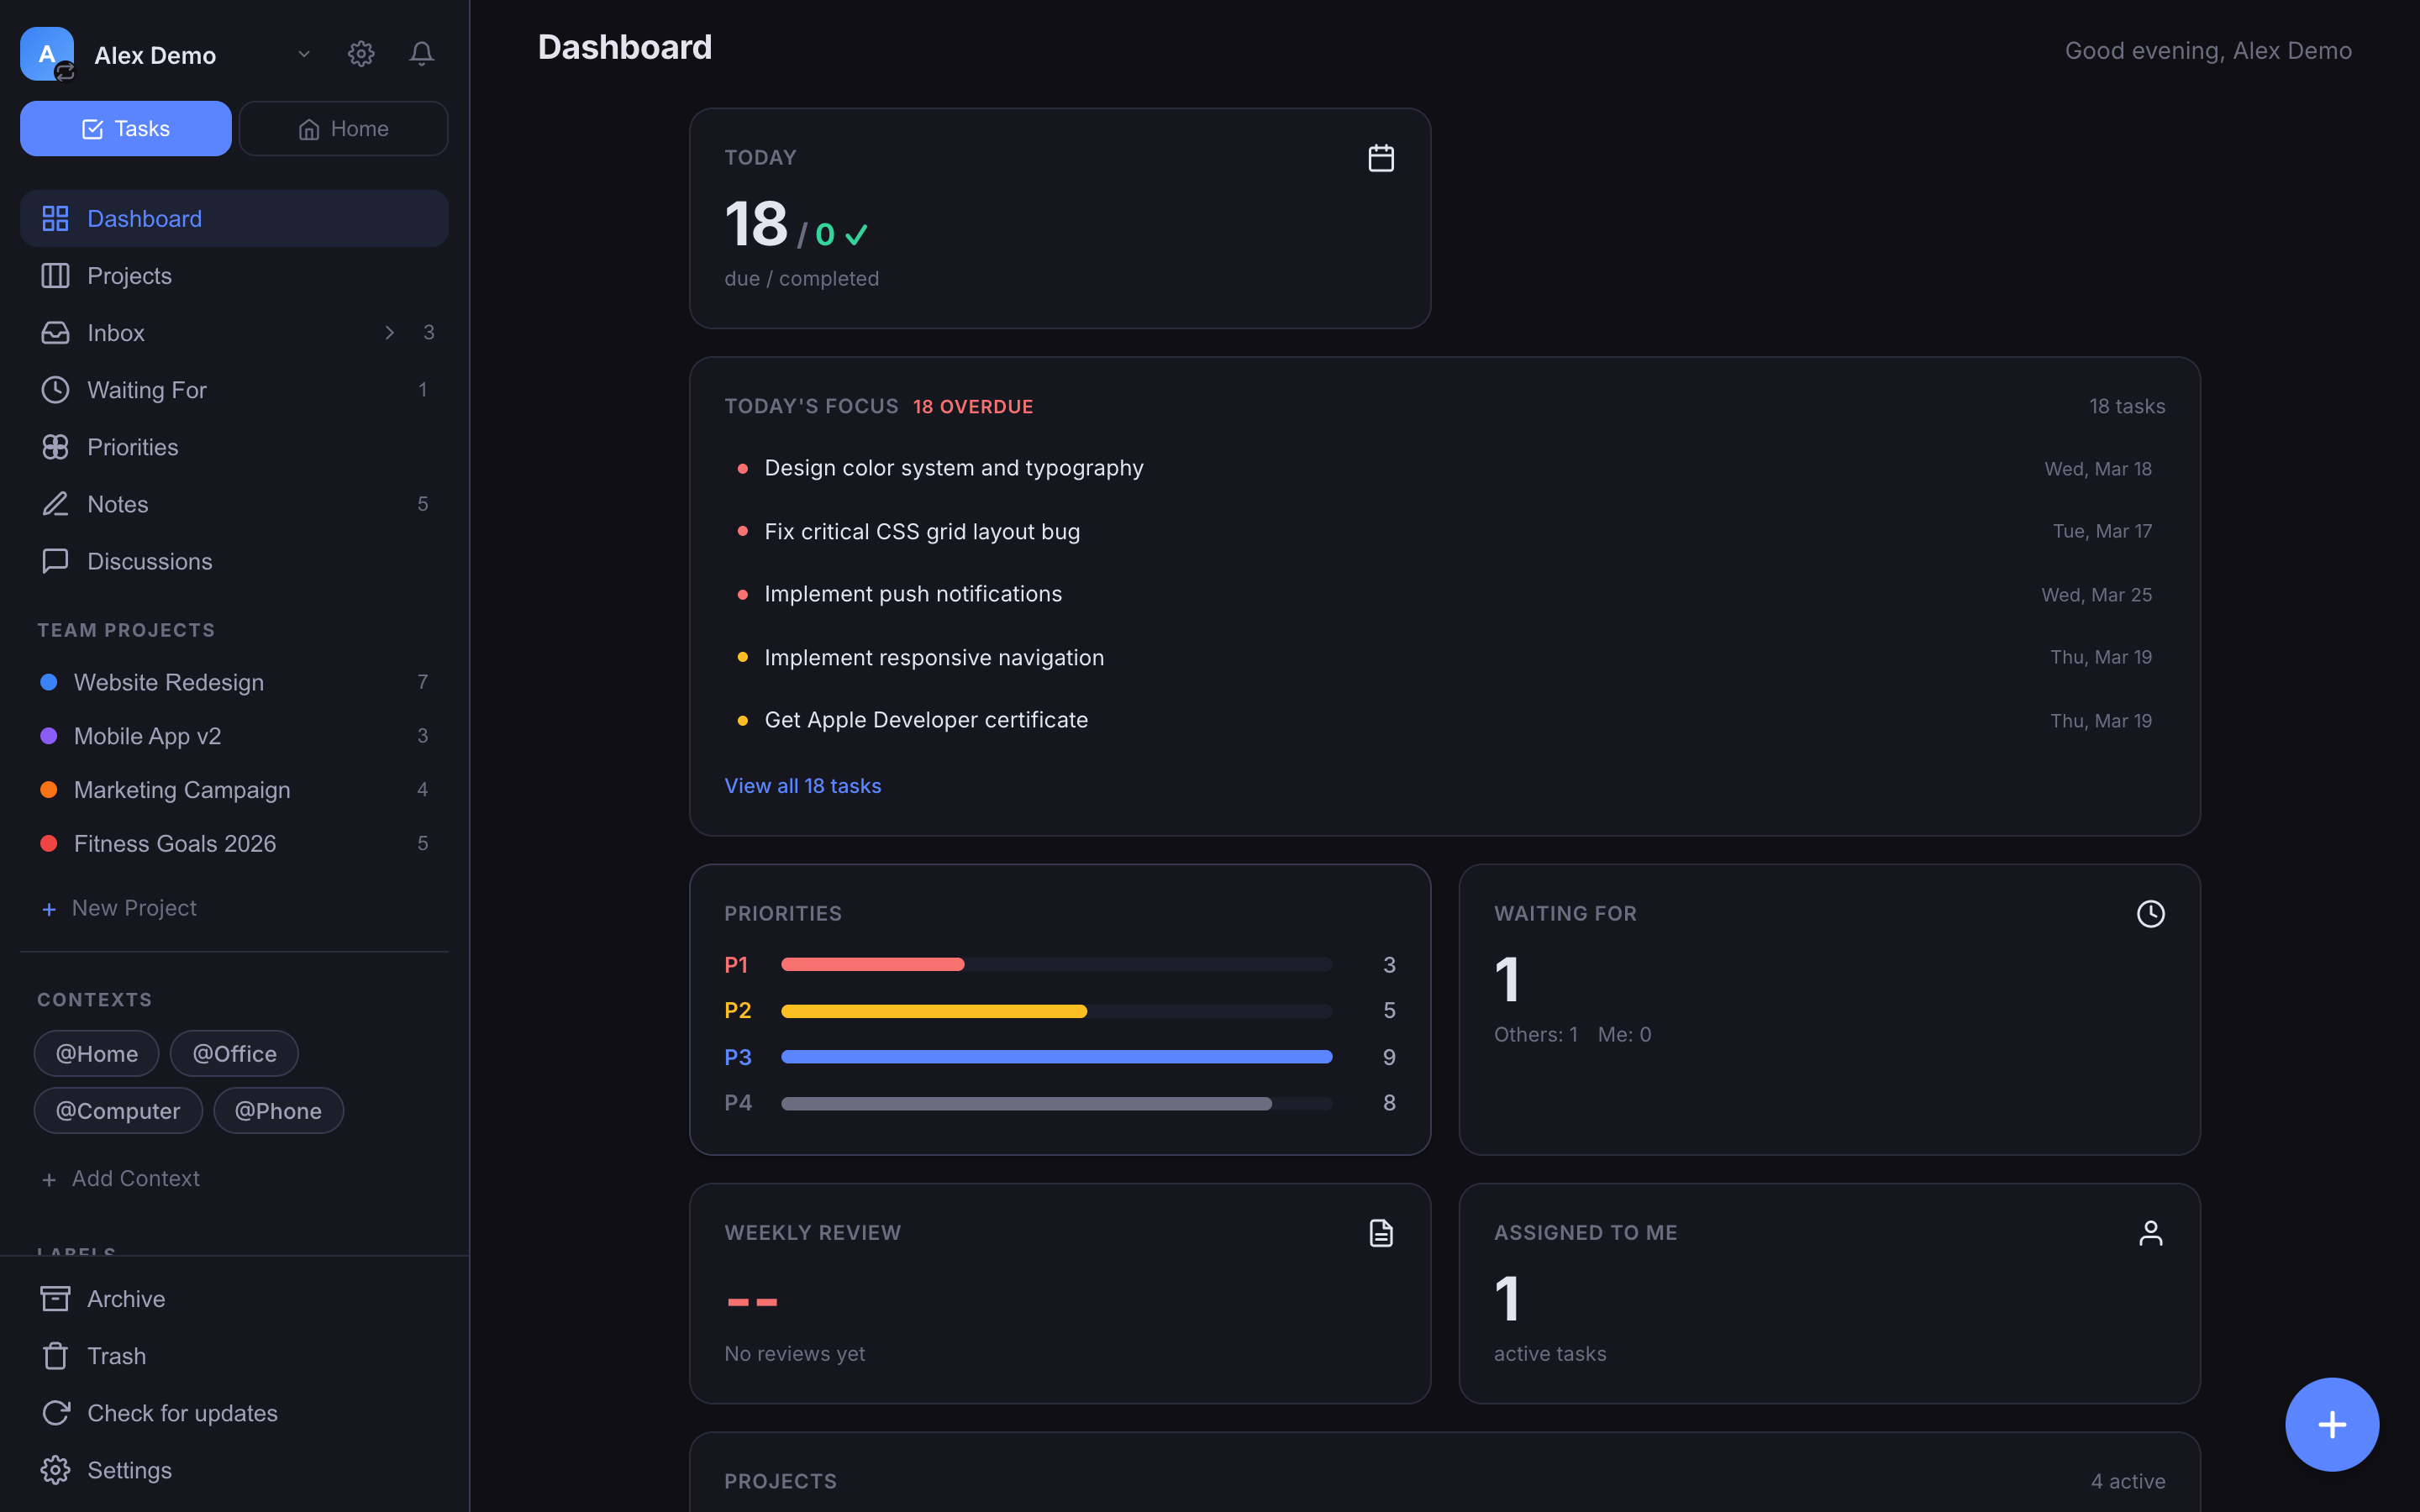The width and height of the screenshot is (2420, 1512).
Task: Open Notes in the sidebar
Action: 234,504
